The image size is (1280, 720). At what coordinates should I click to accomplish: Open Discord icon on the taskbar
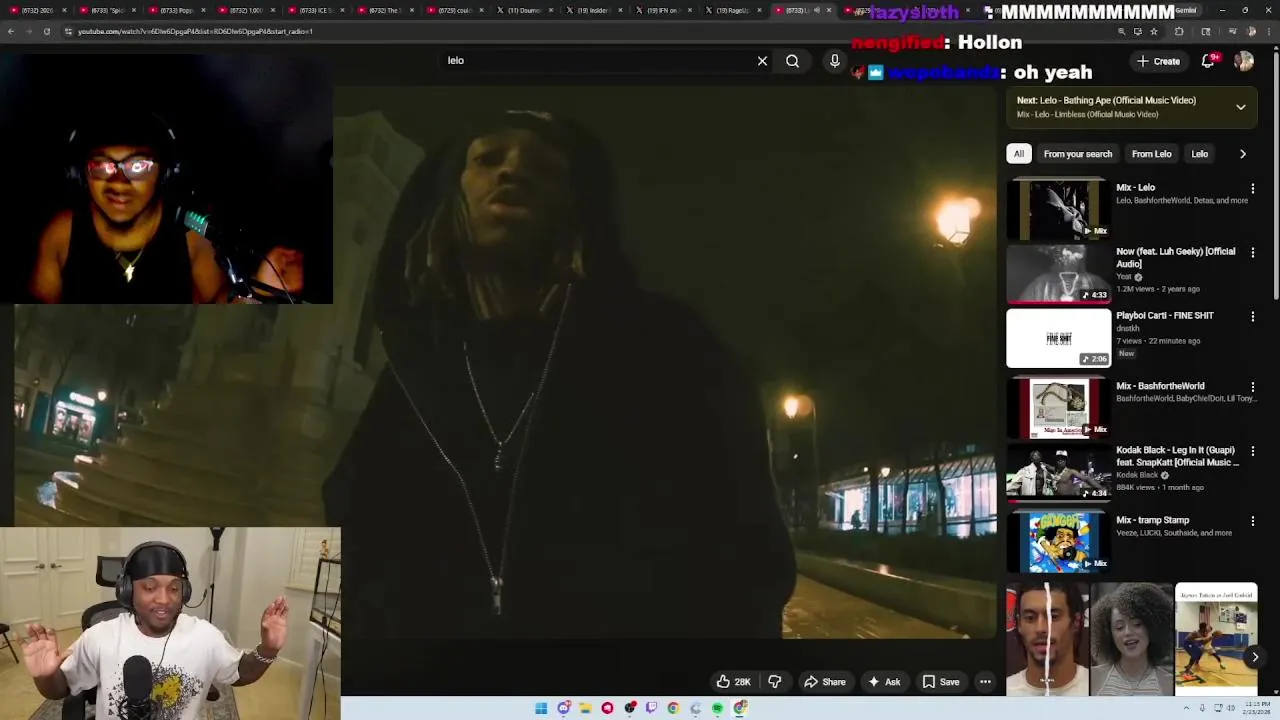click(x=563, y=708)
